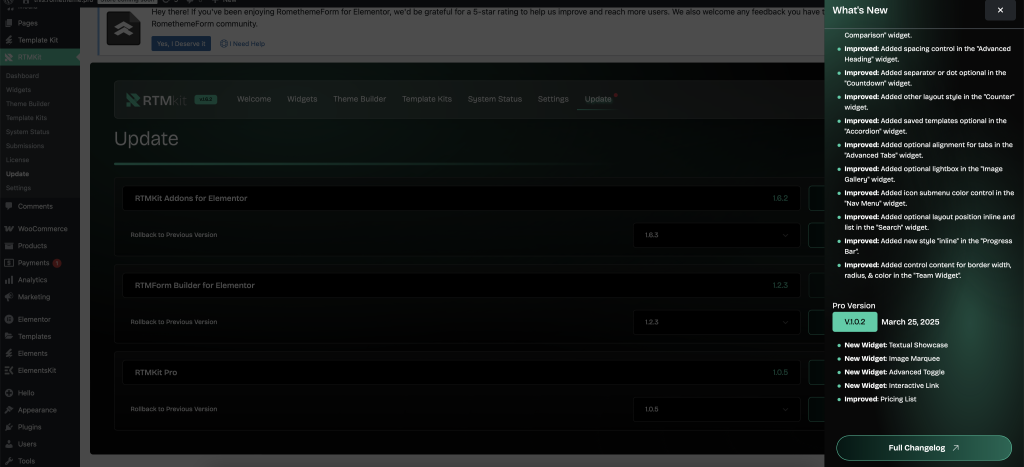Click the RTMKit Addons current version 1.6.2
The image size is (1024, 467).
click(x=780, y=199)
